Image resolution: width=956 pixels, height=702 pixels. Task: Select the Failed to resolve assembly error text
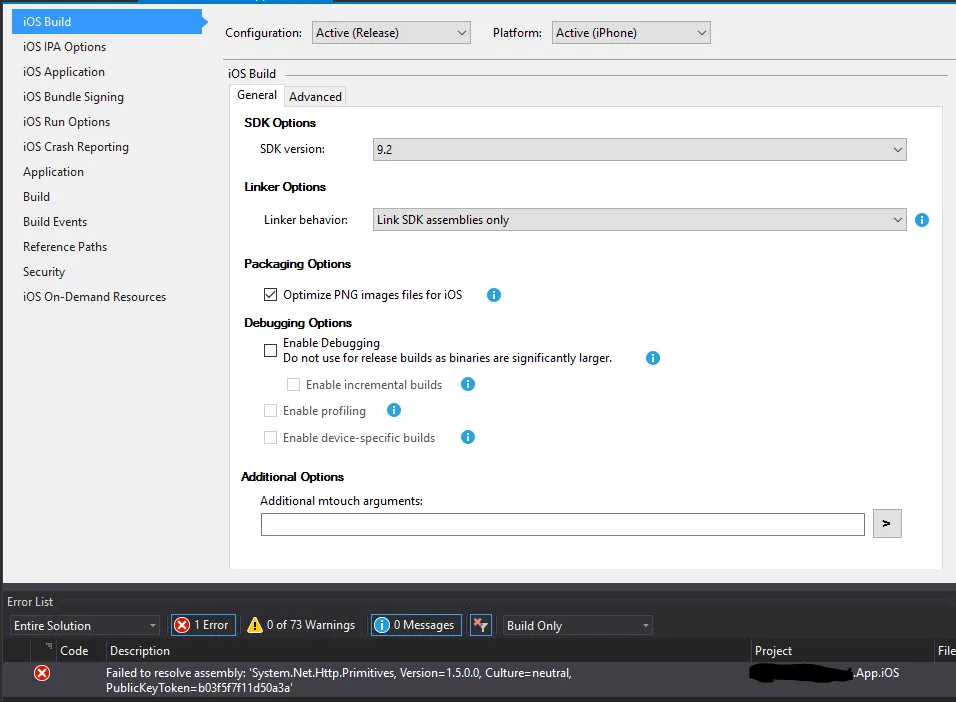coord(338,681)
